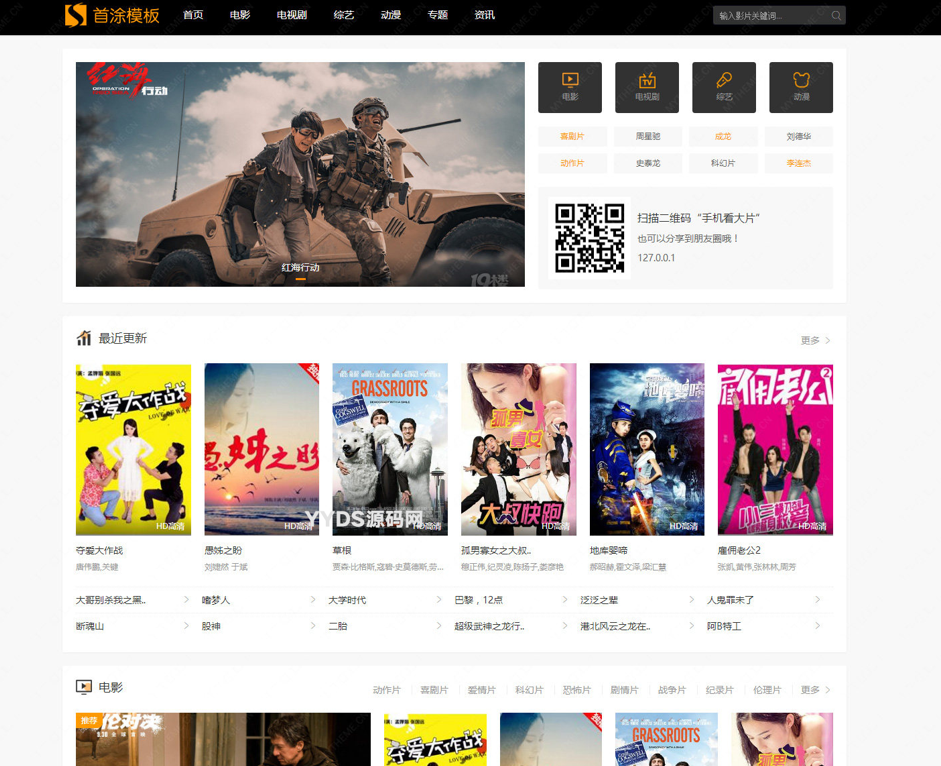Viewport: 941px width, 766px height.
Task: Open the 李连杰 tag link
Action: click(x=799, y=163)
